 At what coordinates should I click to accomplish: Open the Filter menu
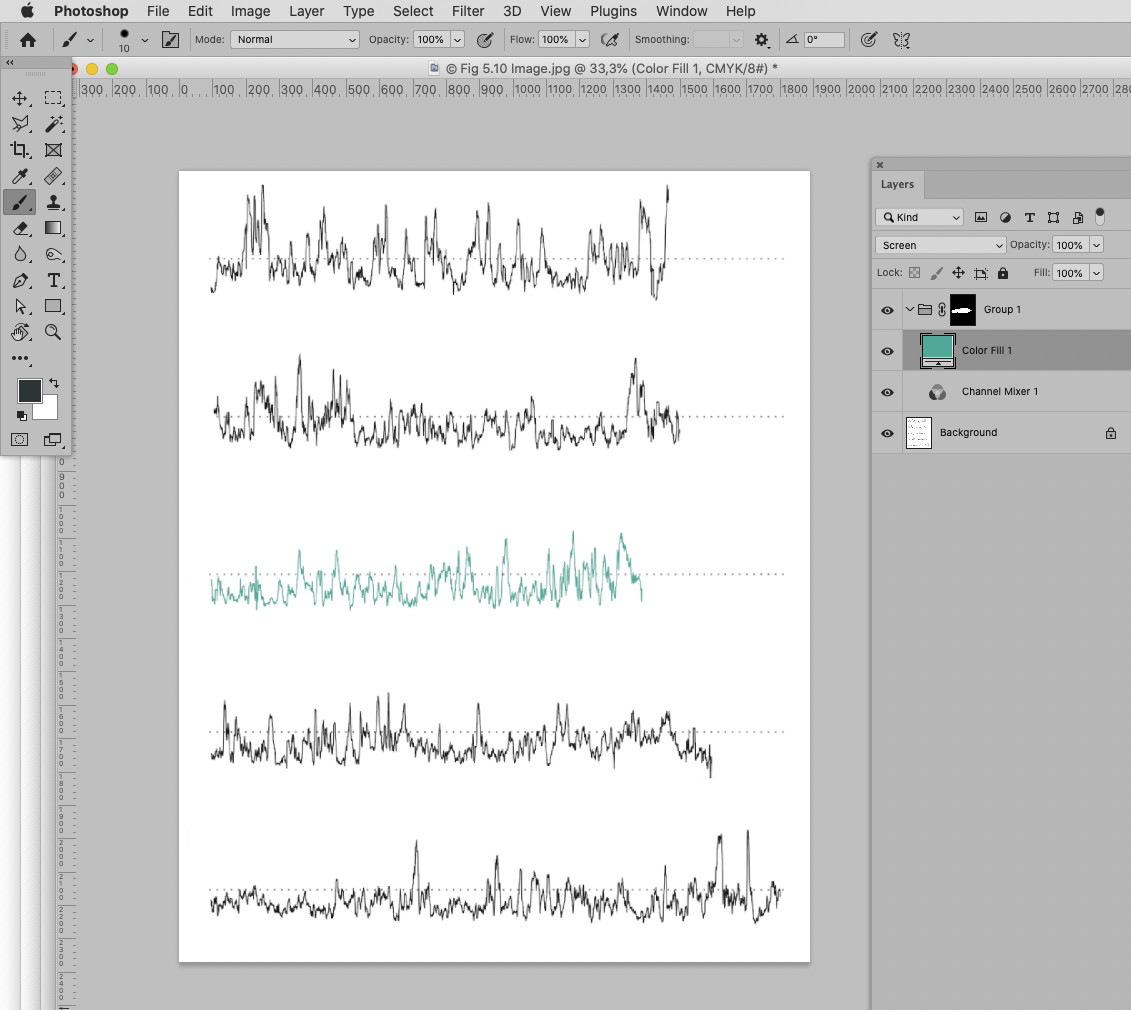coord(468,11)
